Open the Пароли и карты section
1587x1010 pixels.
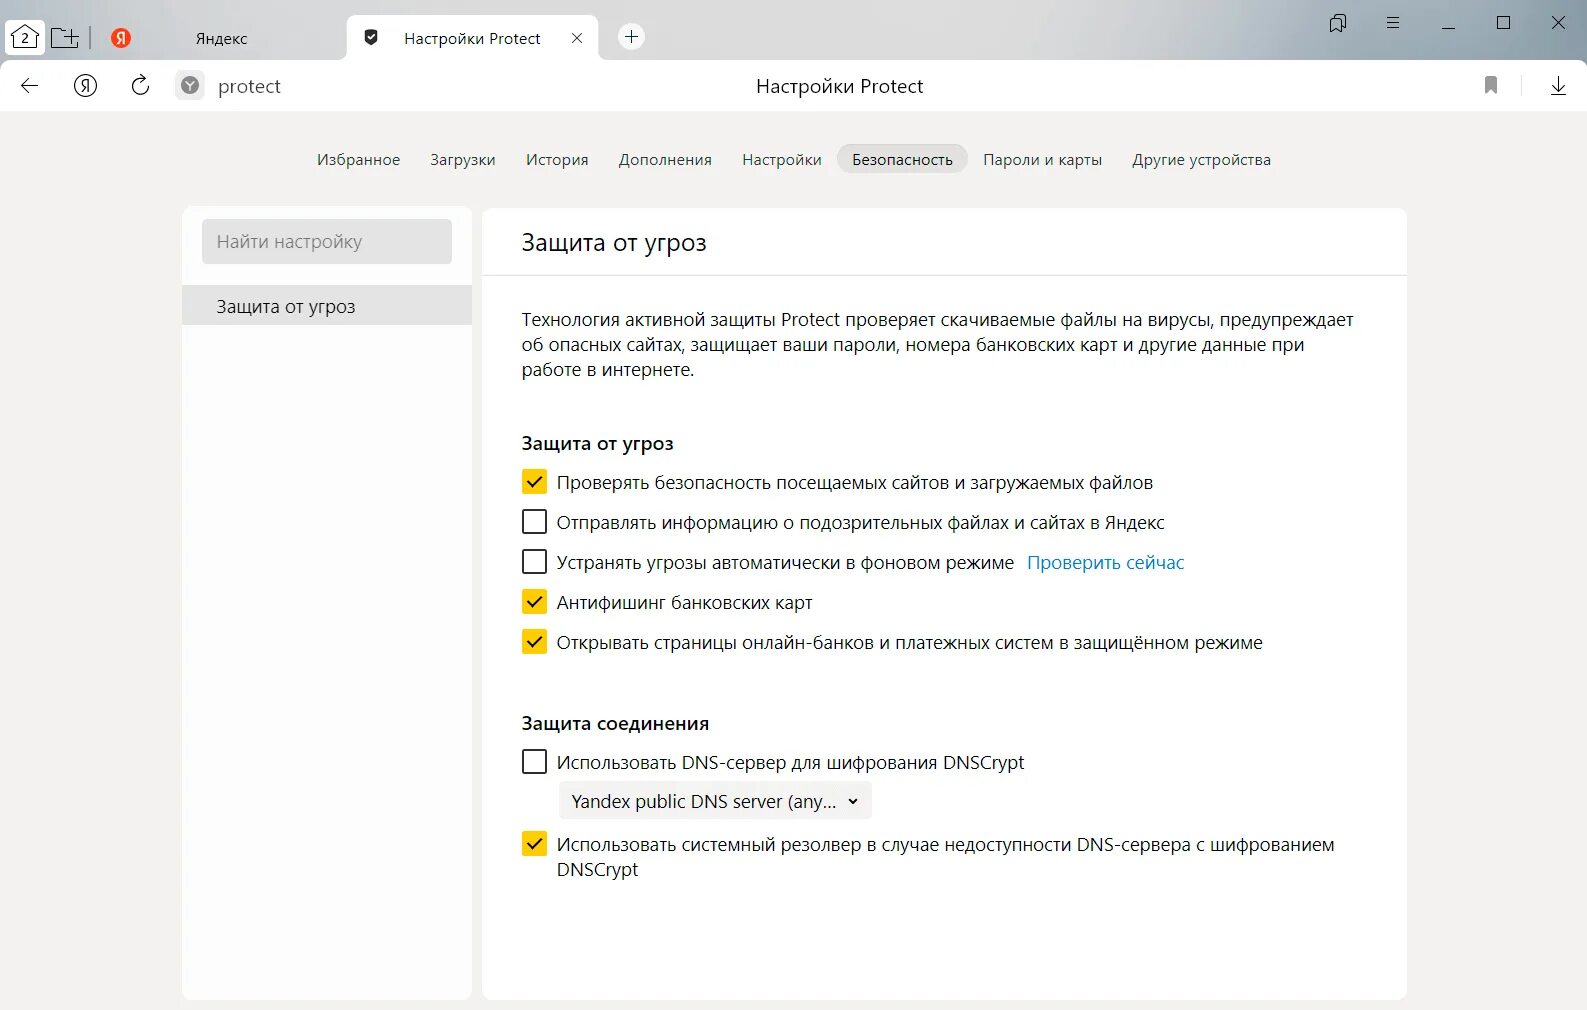coord(1042,160)
